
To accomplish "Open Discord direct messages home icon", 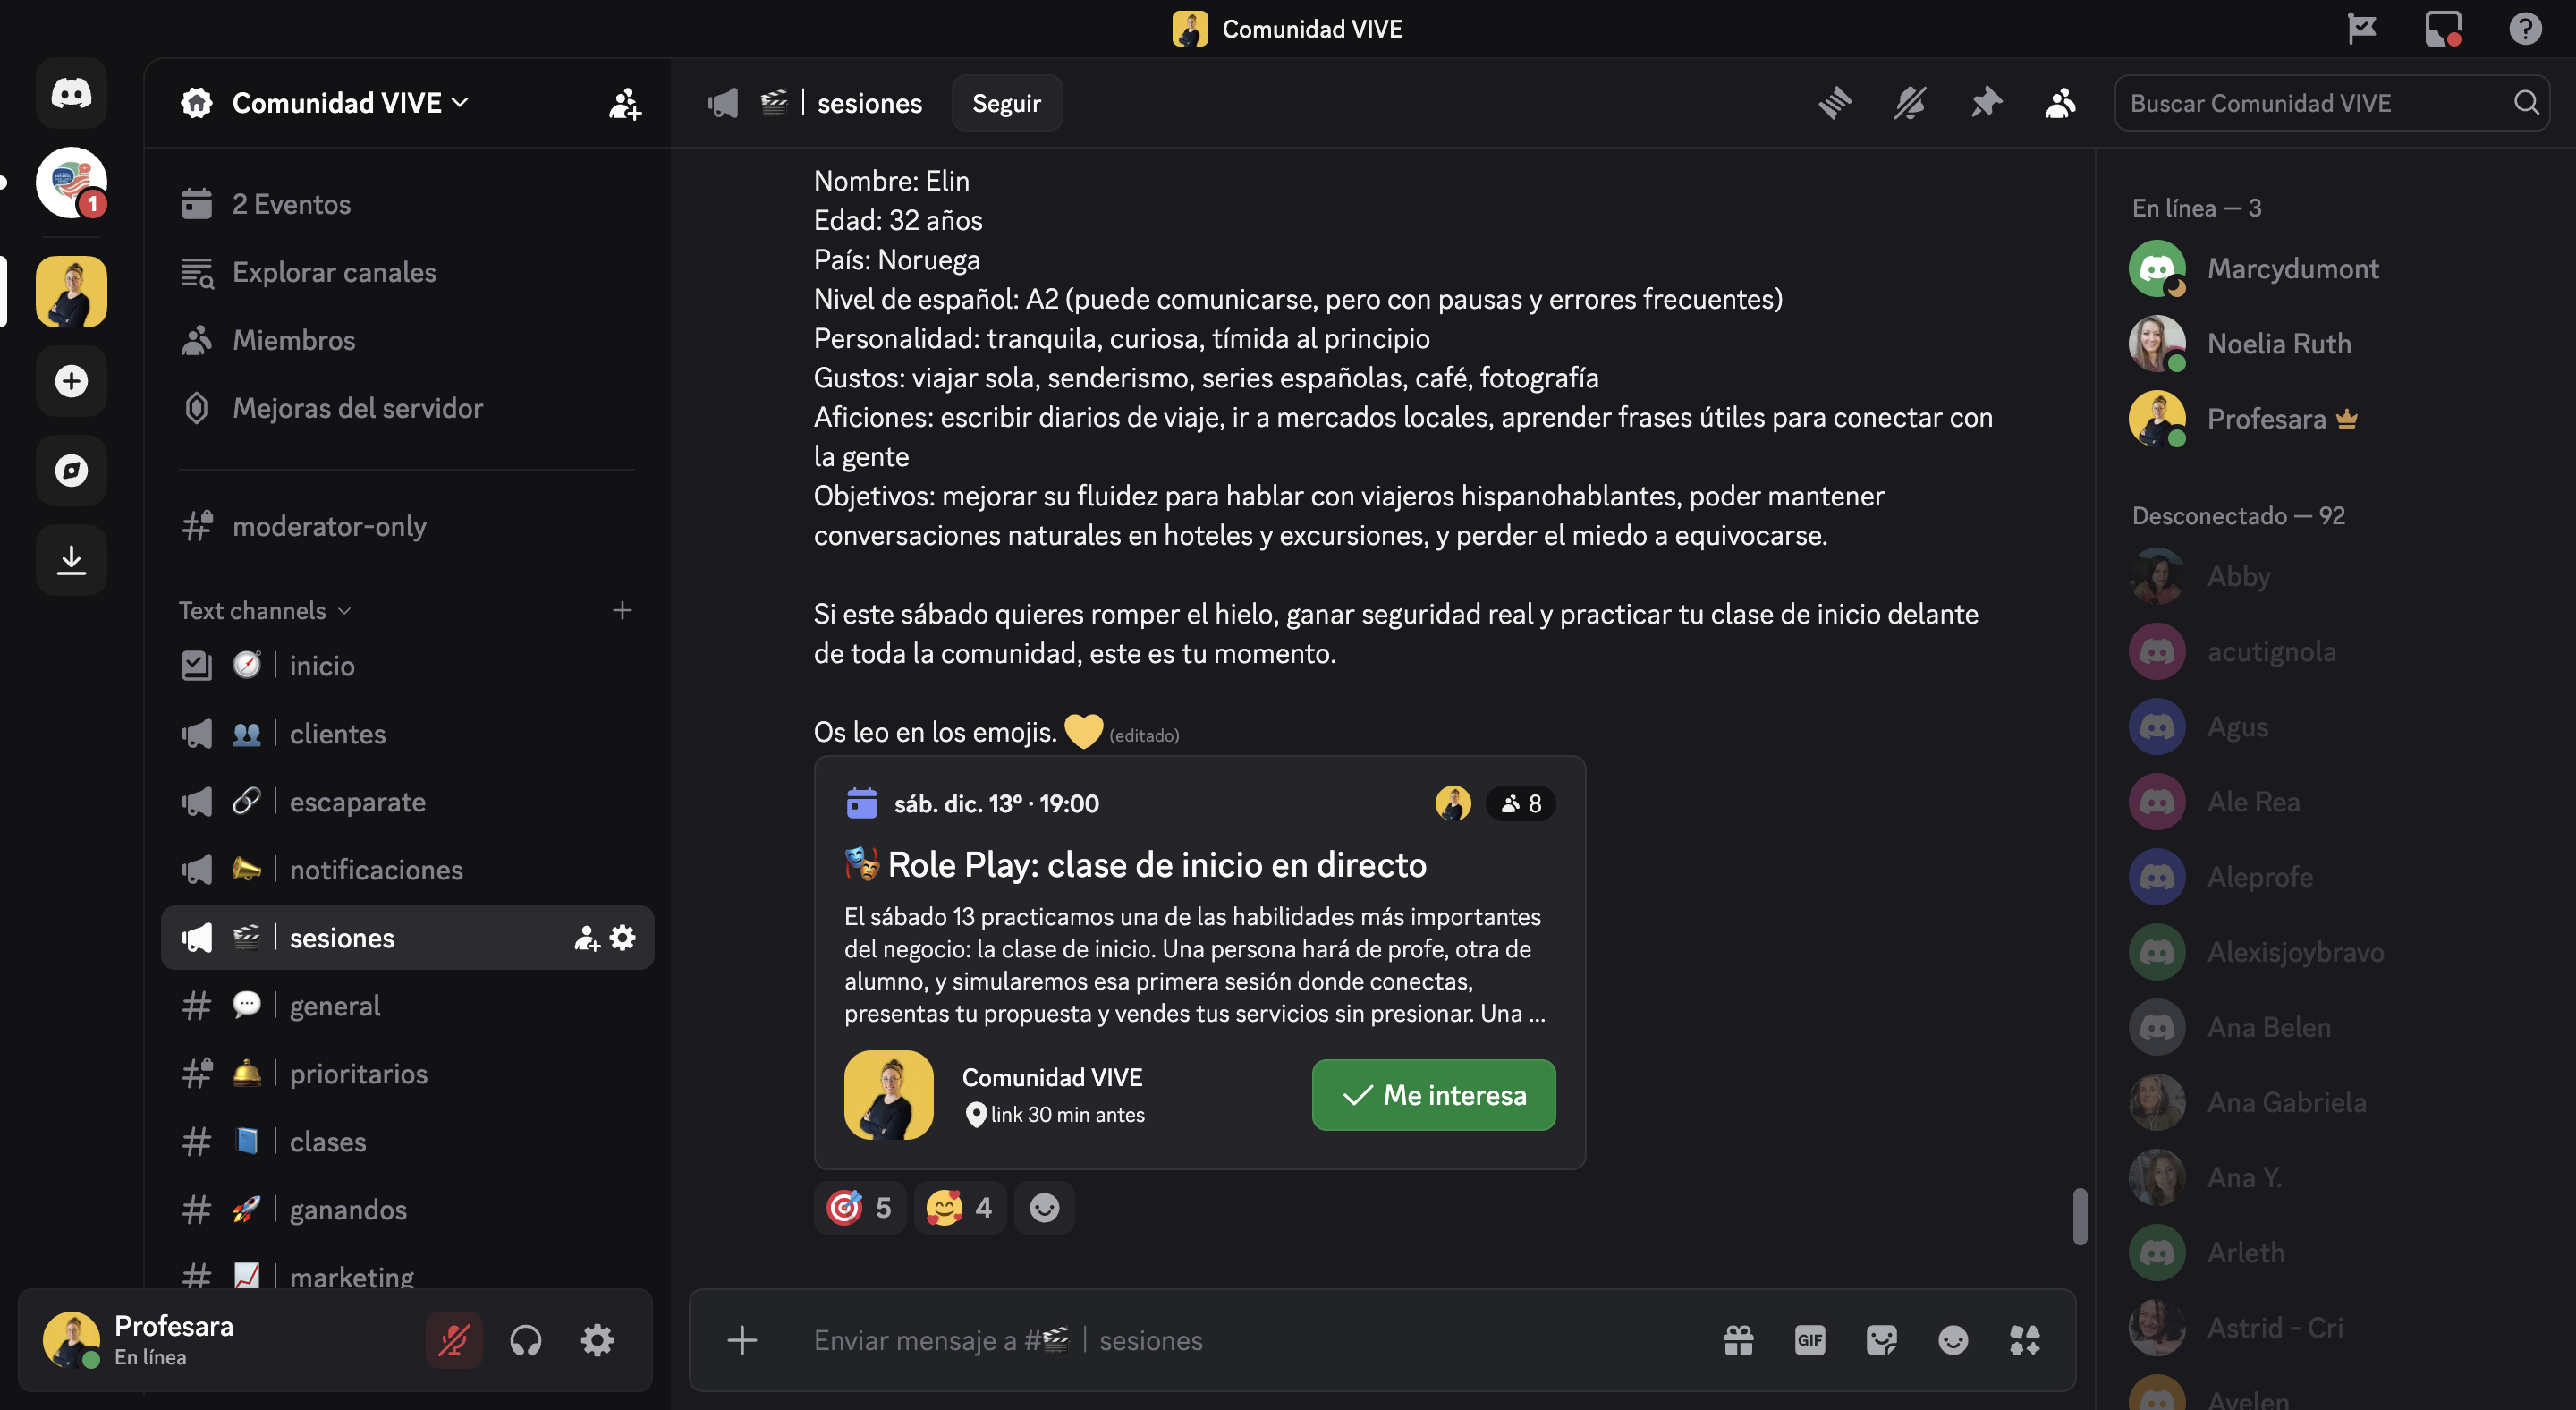I will [71, 94].
